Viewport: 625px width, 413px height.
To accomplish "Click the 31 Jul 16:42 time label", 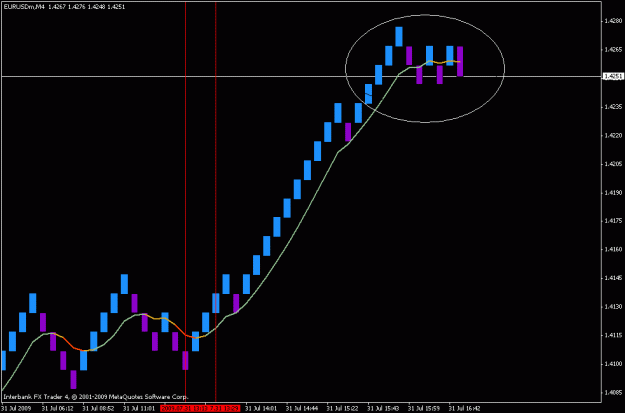I will pyautogui.click(x=464, y=409).
